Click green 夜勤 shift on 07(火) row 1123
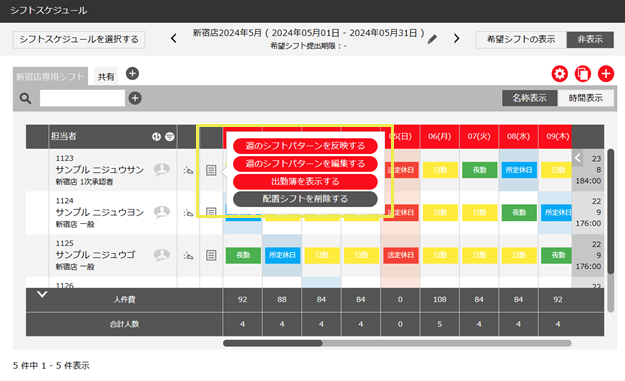 coord(479,170)
